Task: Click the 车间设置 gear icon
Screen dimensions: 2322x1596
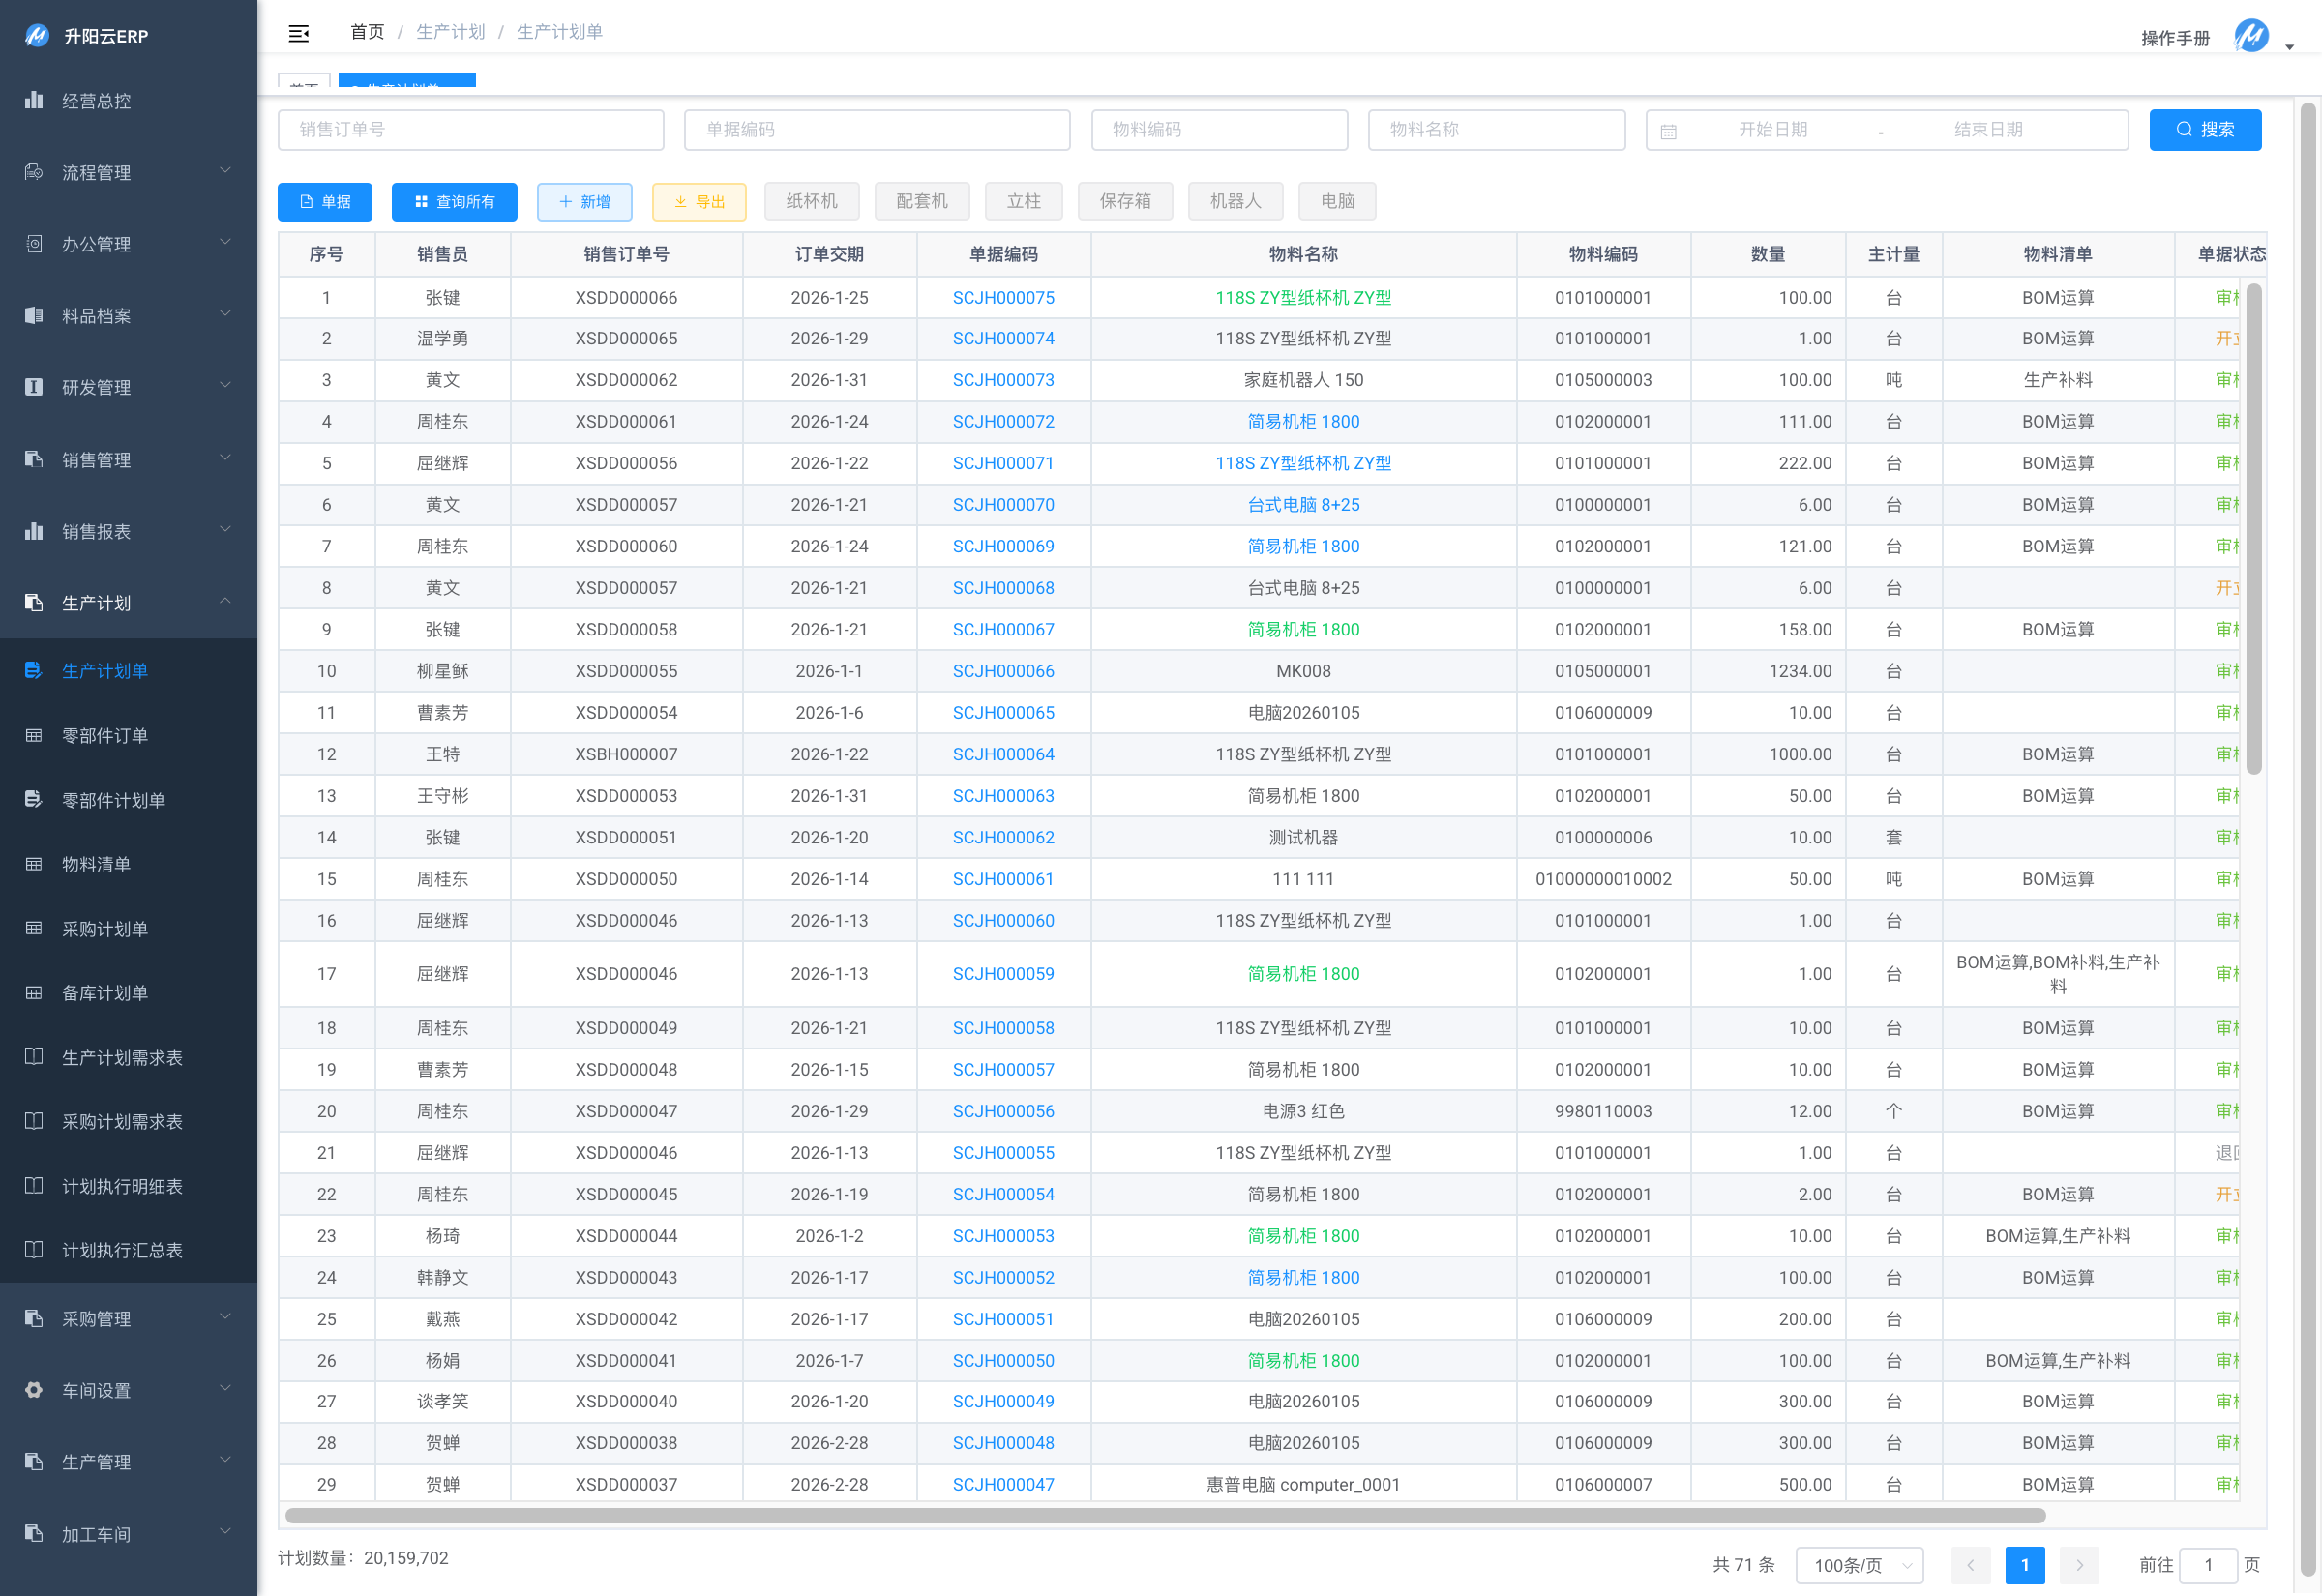Action: pyautogui.click(x=34, y=1390)
